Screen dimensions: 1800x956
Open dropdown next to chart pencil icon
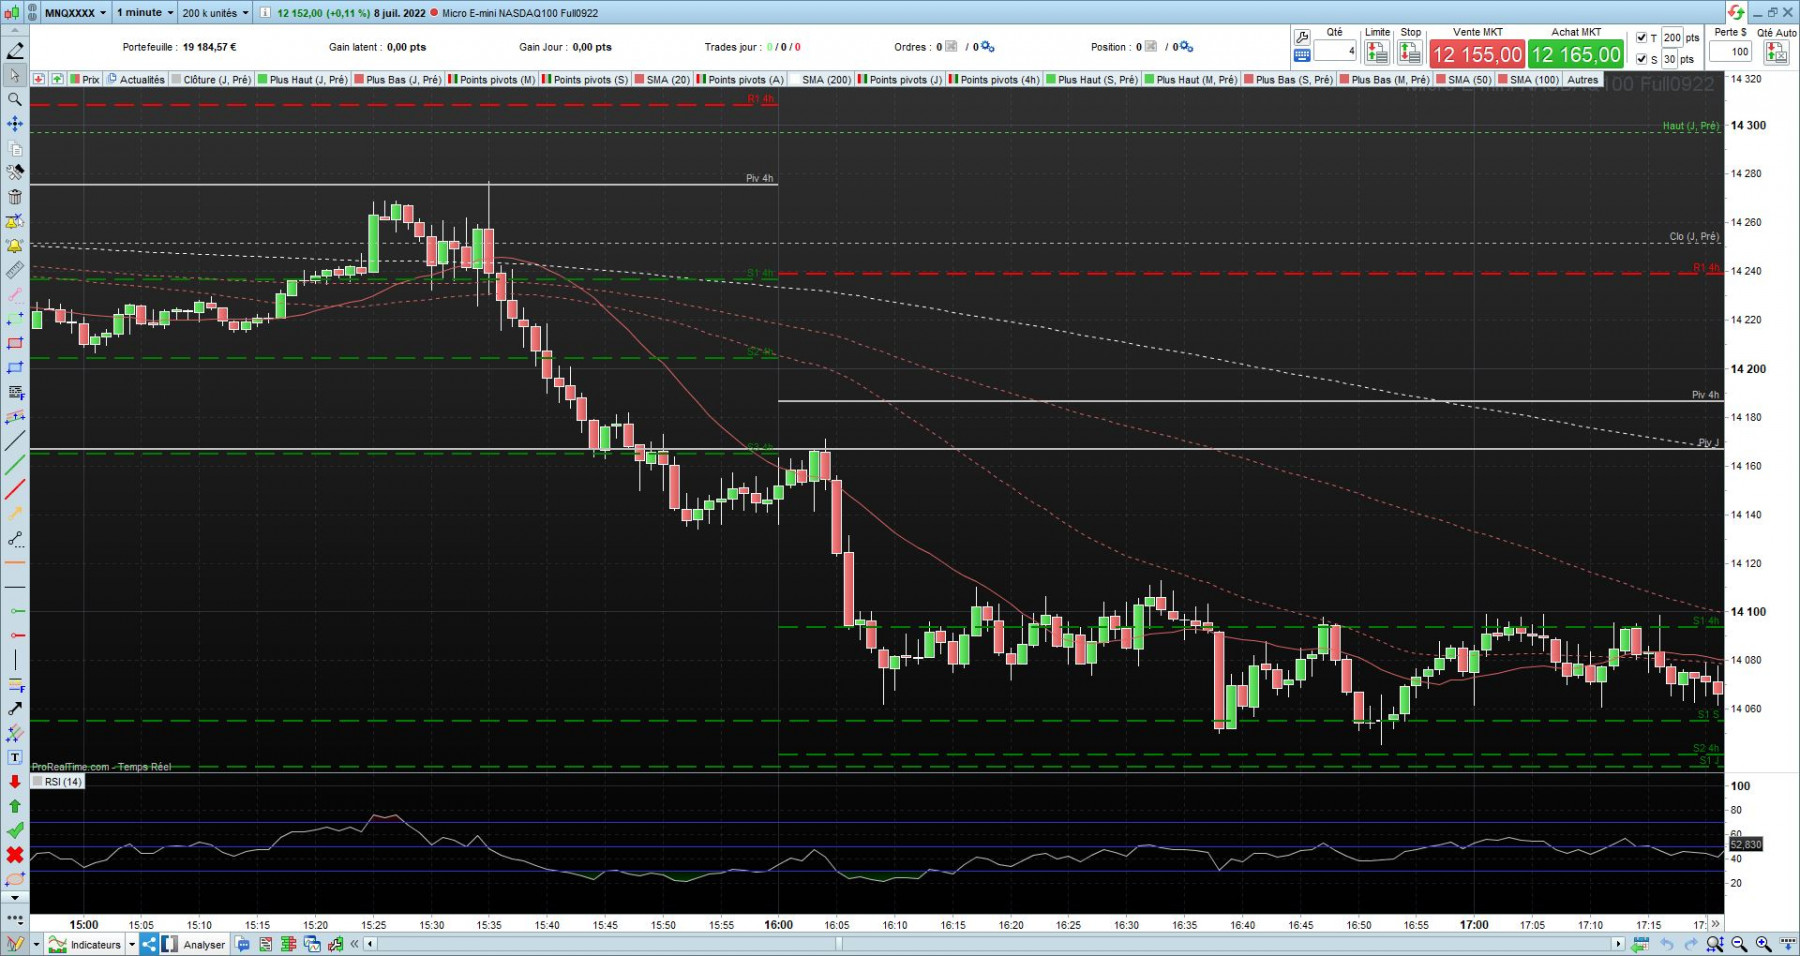coord(36,944)
